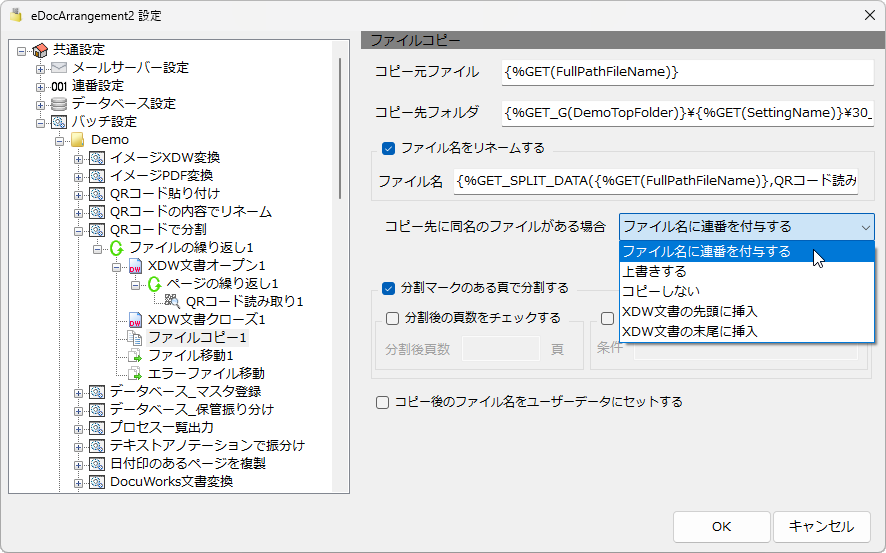Check コピー後のファイル名をユーザーデータにセットする

pos(383,403)
